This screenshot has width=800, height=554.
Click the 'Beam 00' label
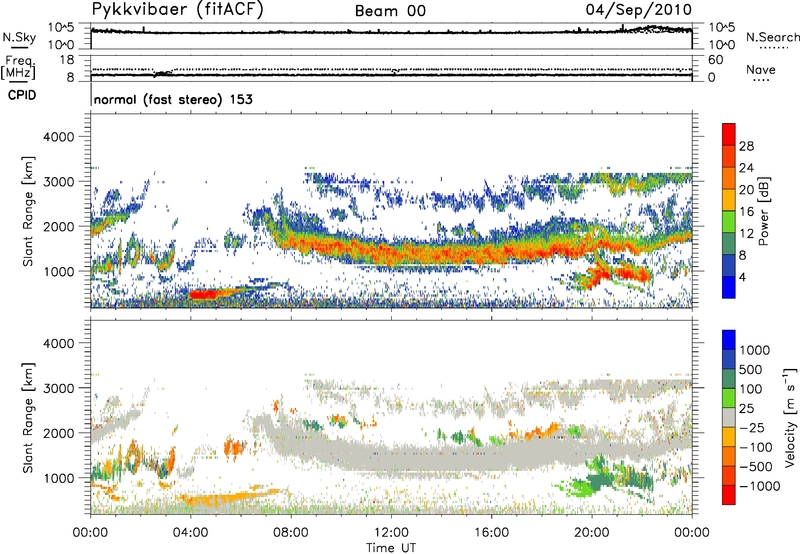[390, 11]
